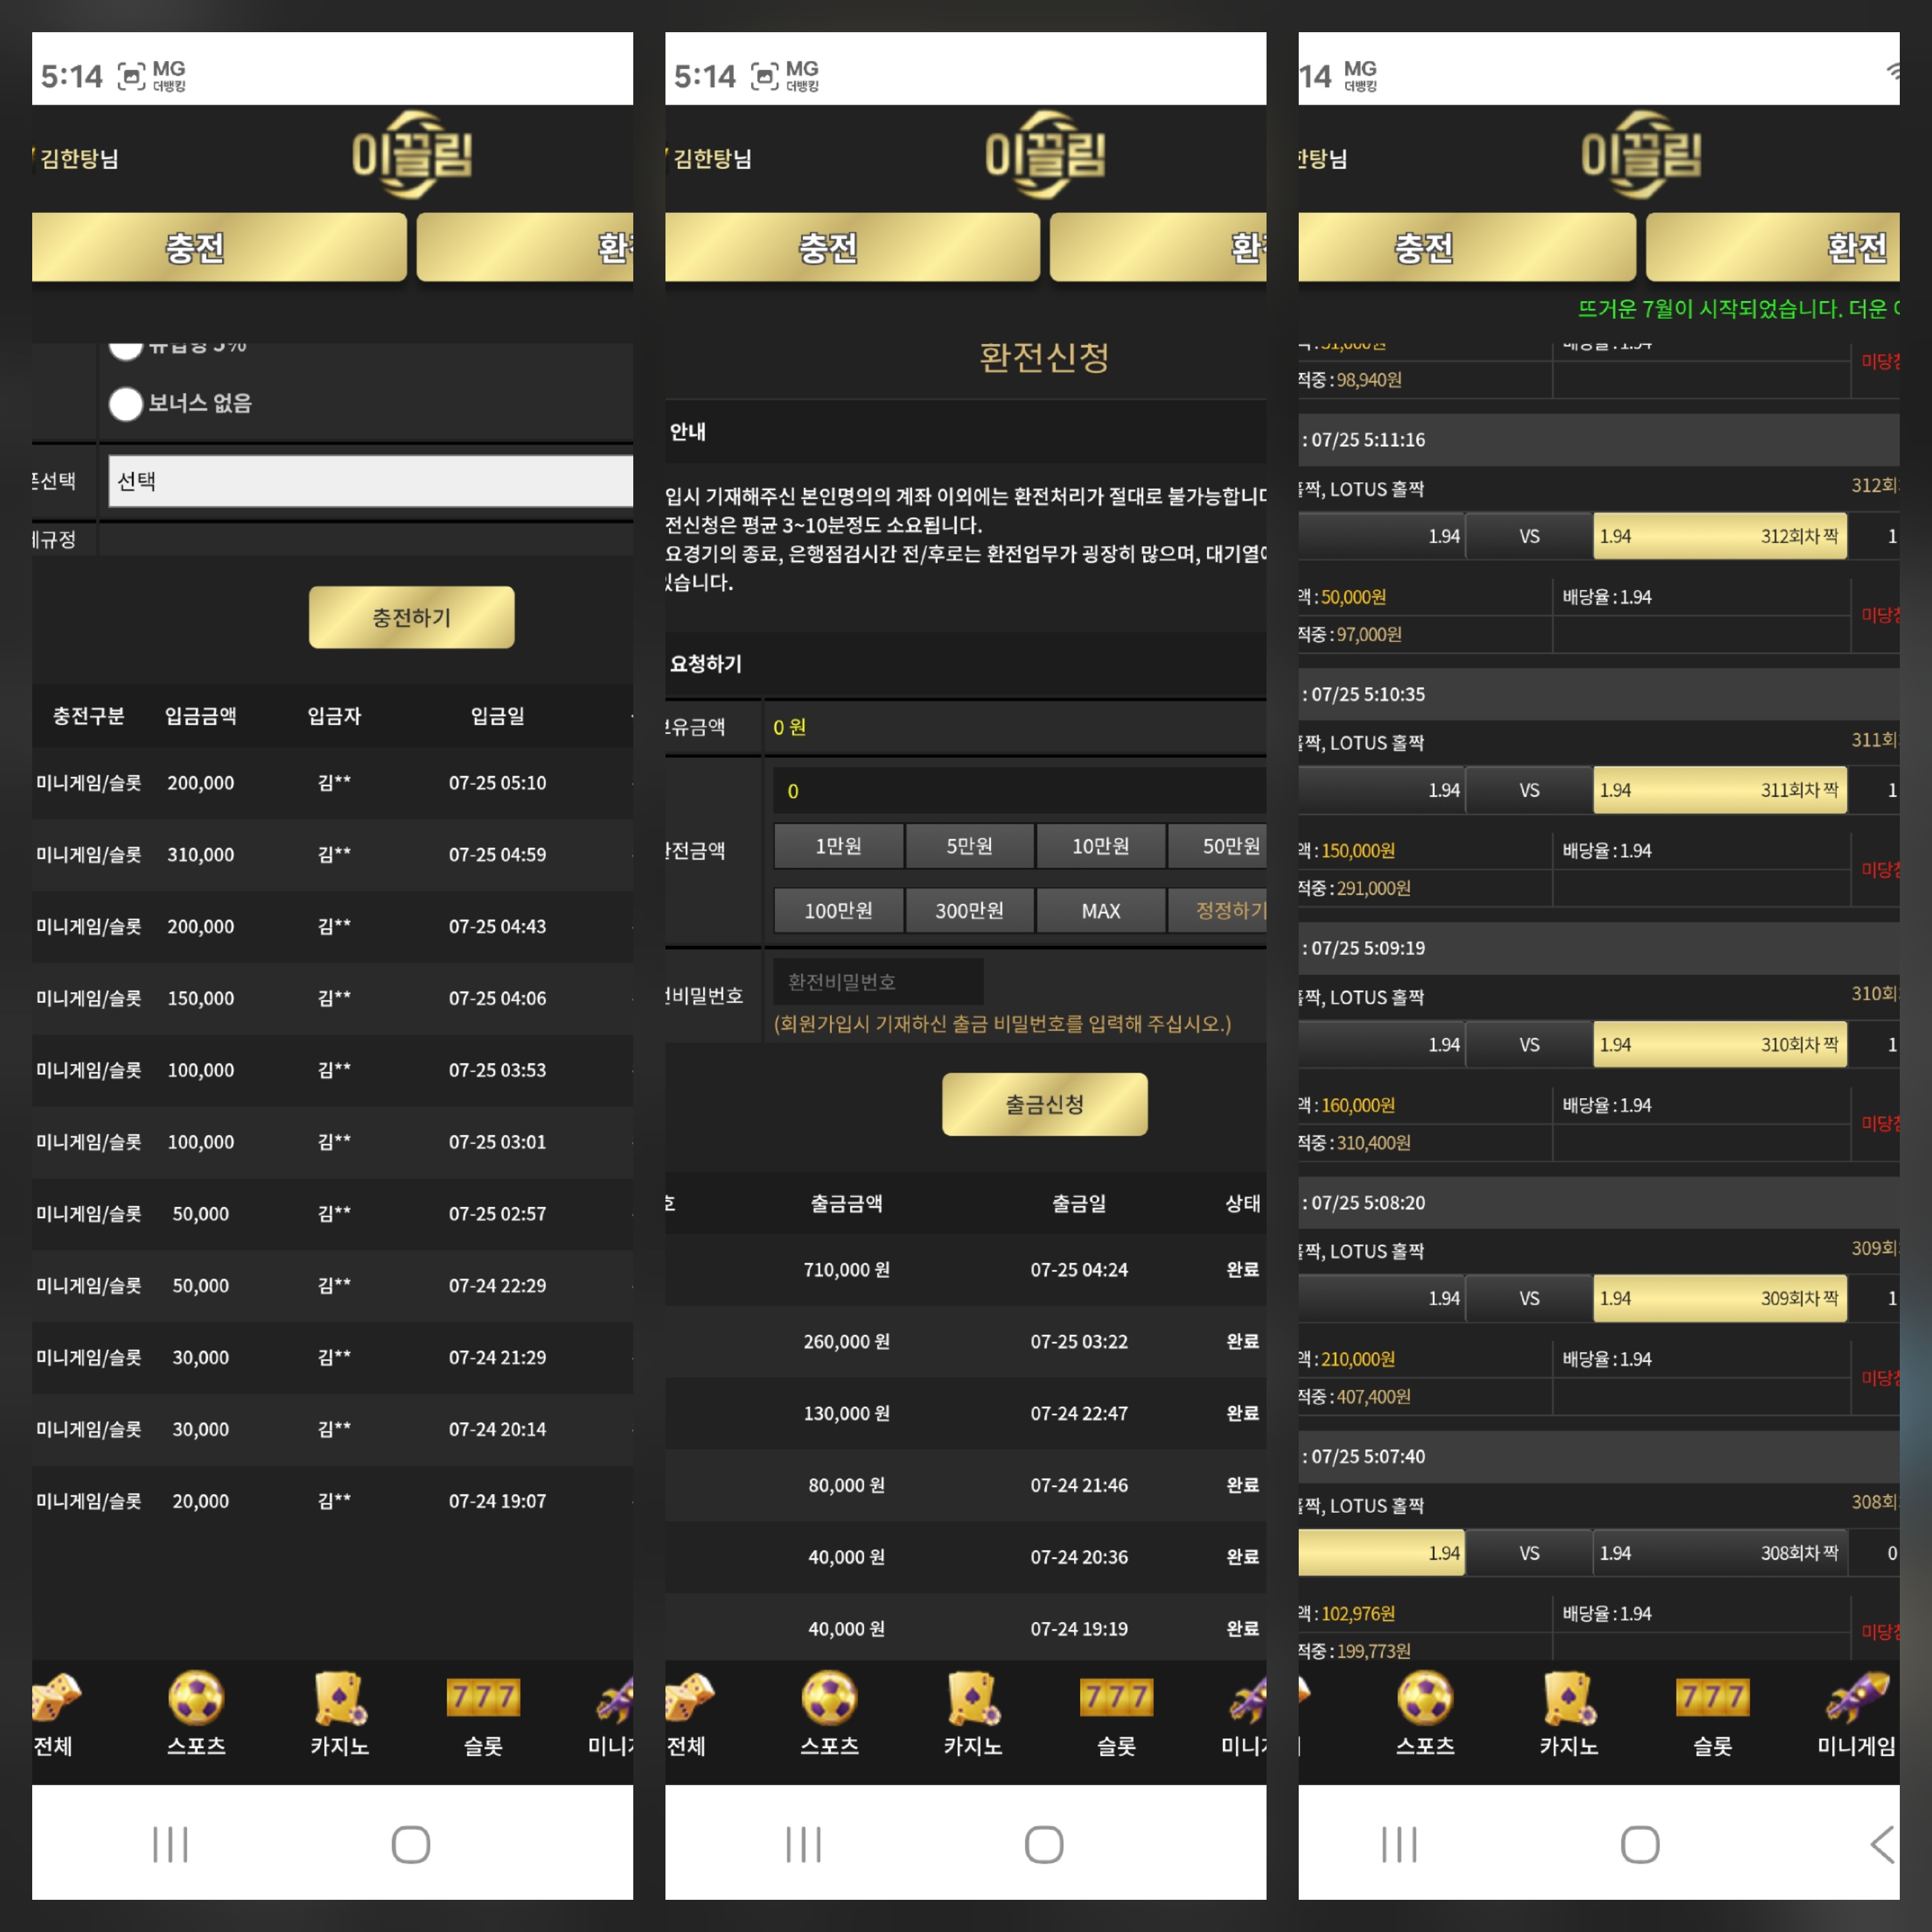This screenshot has width=1932, height=1932.
Task: Tap the 슬롯 777 icon in right screenshot
Action: coord(1712,1697)
